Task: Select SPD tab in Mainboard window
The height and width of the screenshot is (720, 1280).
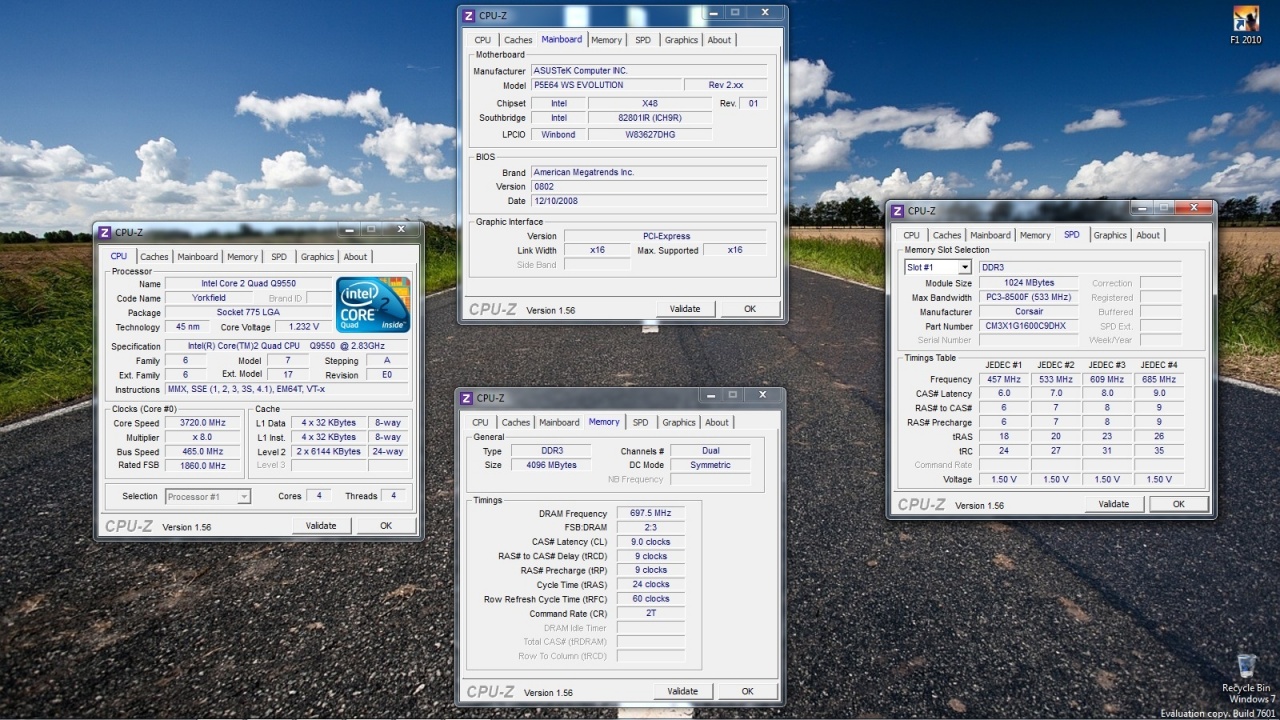Action: tap(643, 40)
